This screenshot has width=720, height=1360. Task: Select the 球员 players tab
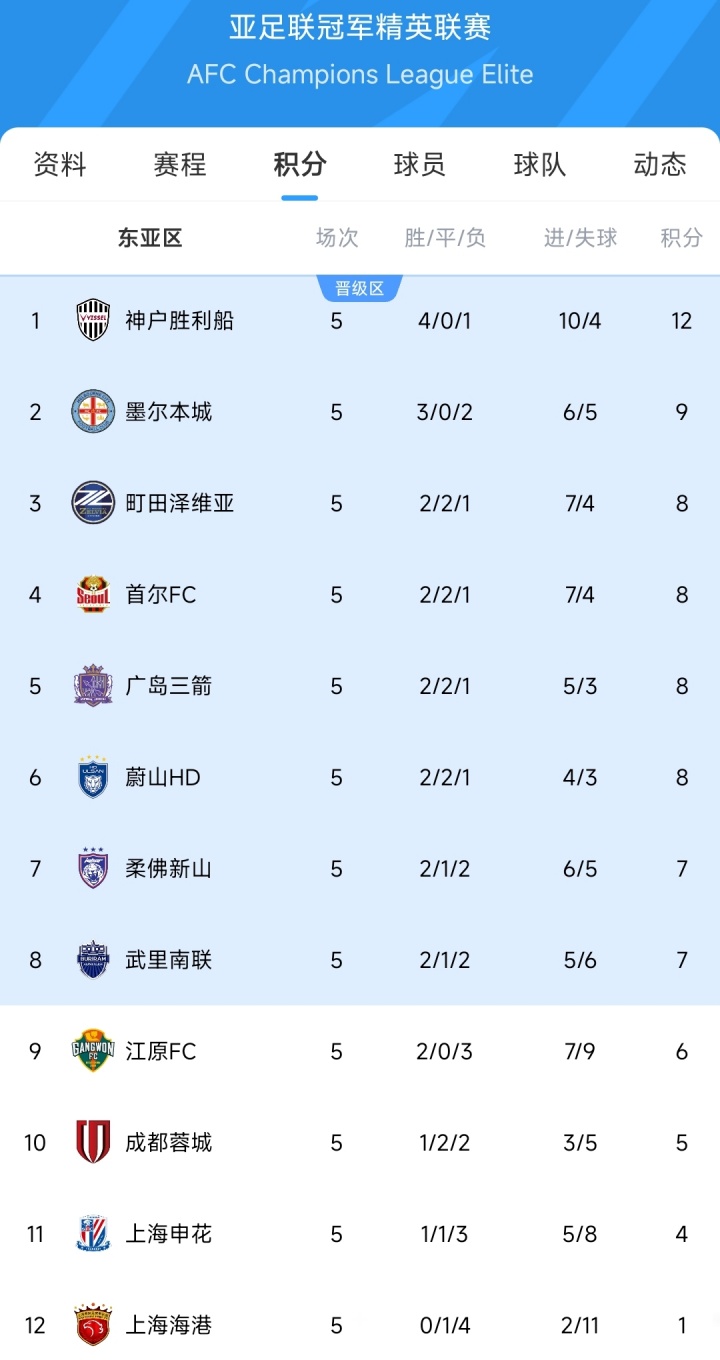420,165
